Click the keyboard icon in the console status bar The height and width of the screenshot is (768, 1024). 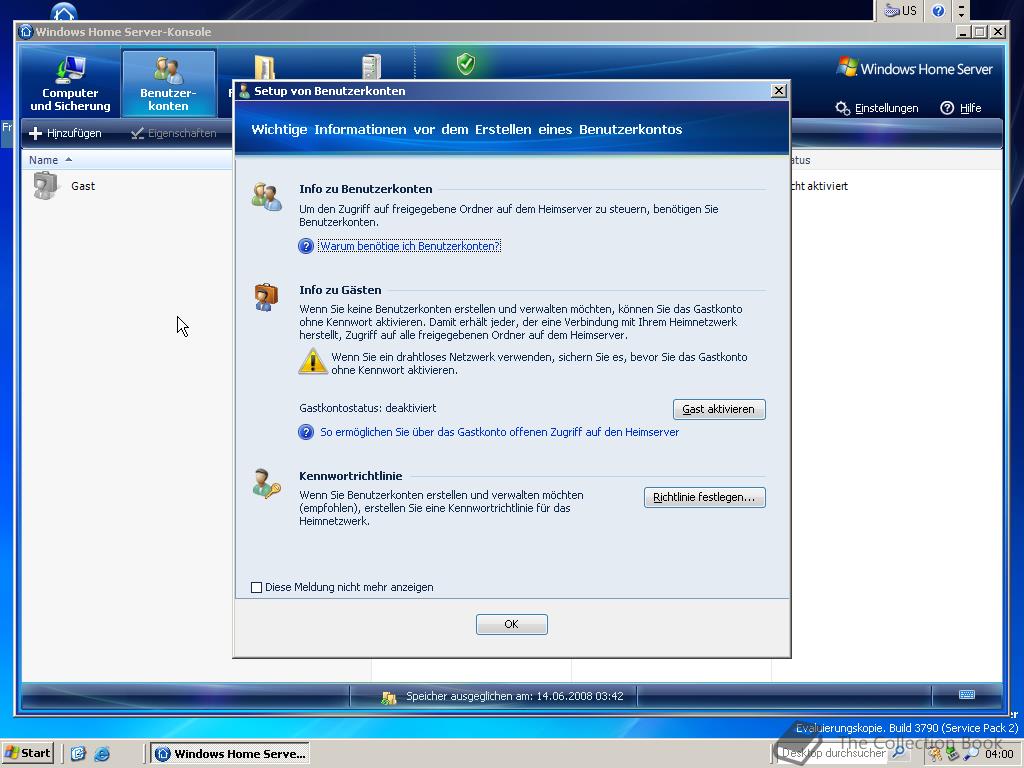pos(967,695)
